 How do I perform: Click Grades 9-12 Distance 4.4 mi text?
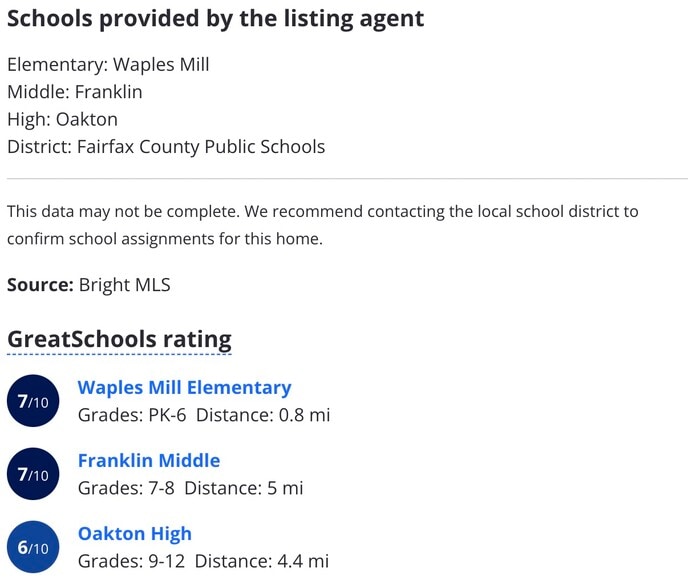203,561
